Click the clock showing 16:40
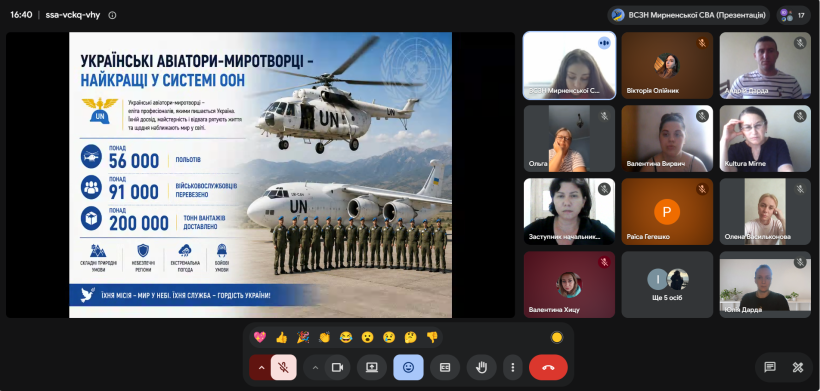820x391 pixels. [x=21, y=15]
